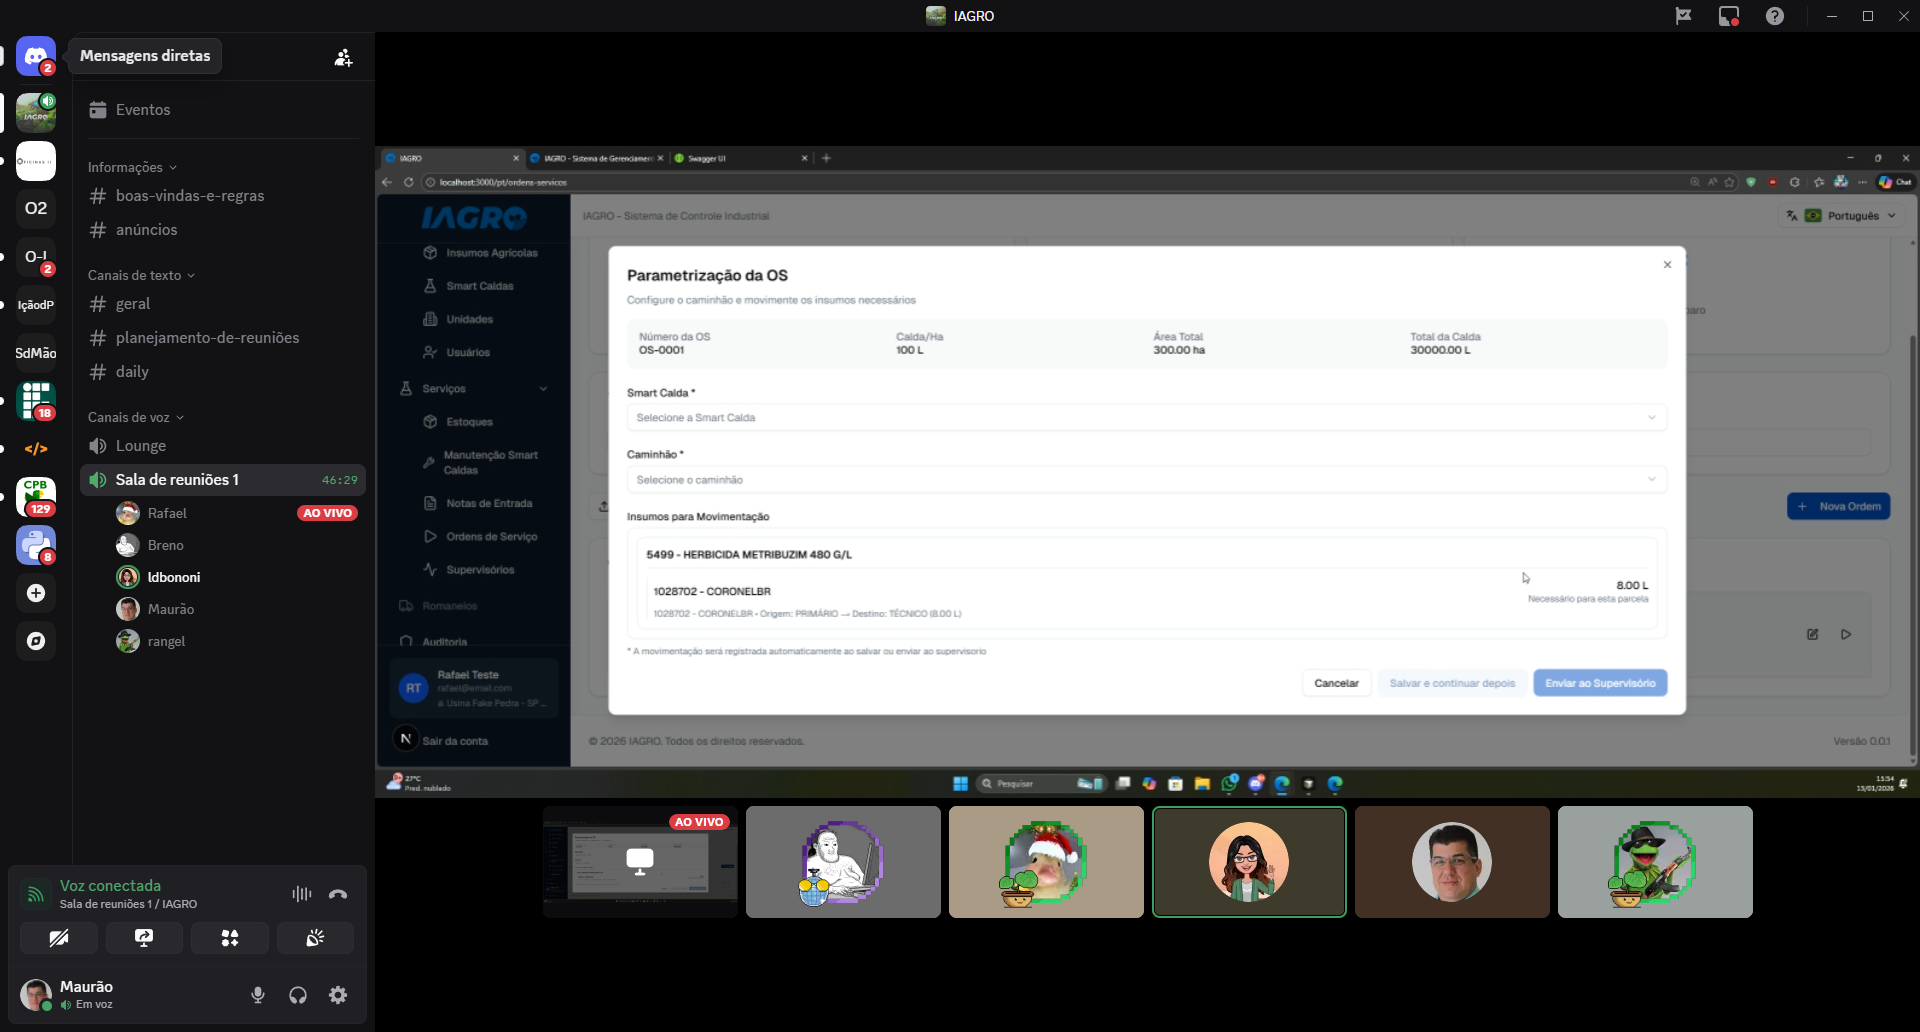
Task: Open Discord help question mark icon
Action: click(1775, 16)
